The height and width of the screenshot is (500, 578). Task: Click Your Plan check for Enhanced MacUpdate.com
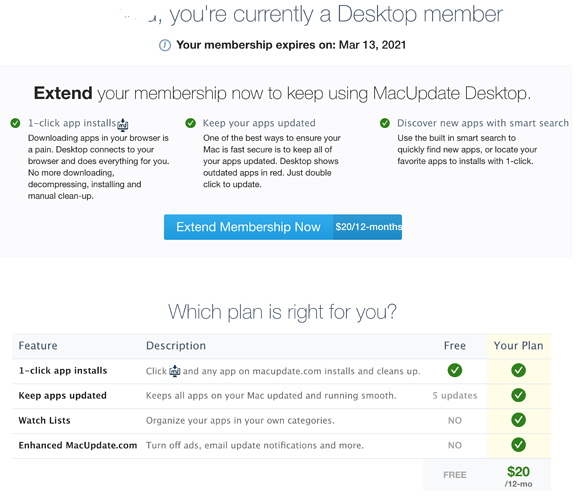[x=518, y=444]
